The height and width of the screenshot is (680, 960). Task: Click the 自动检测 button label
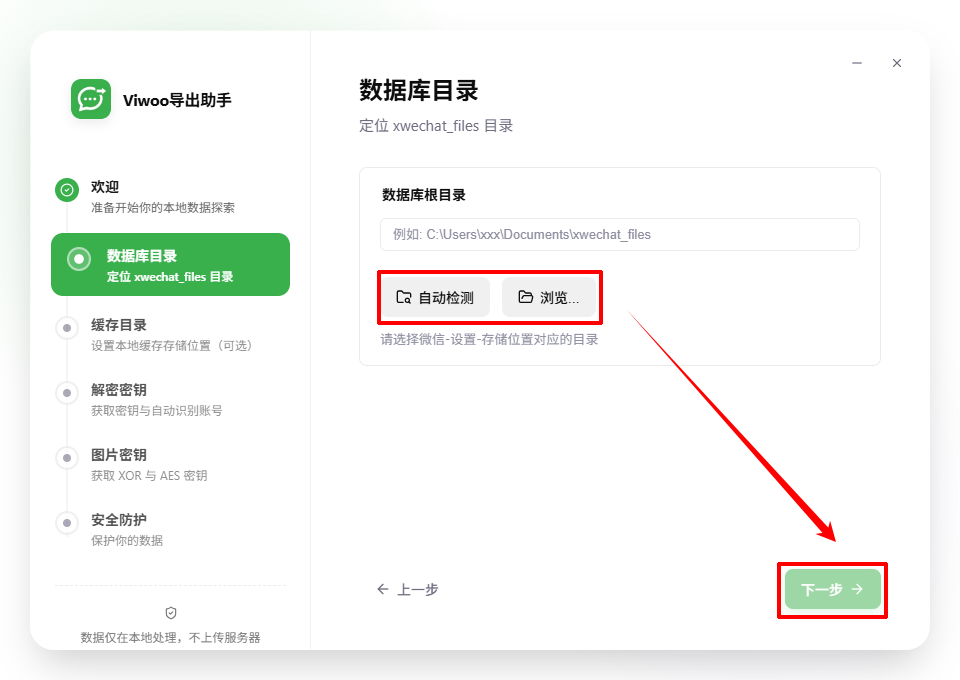446,298
